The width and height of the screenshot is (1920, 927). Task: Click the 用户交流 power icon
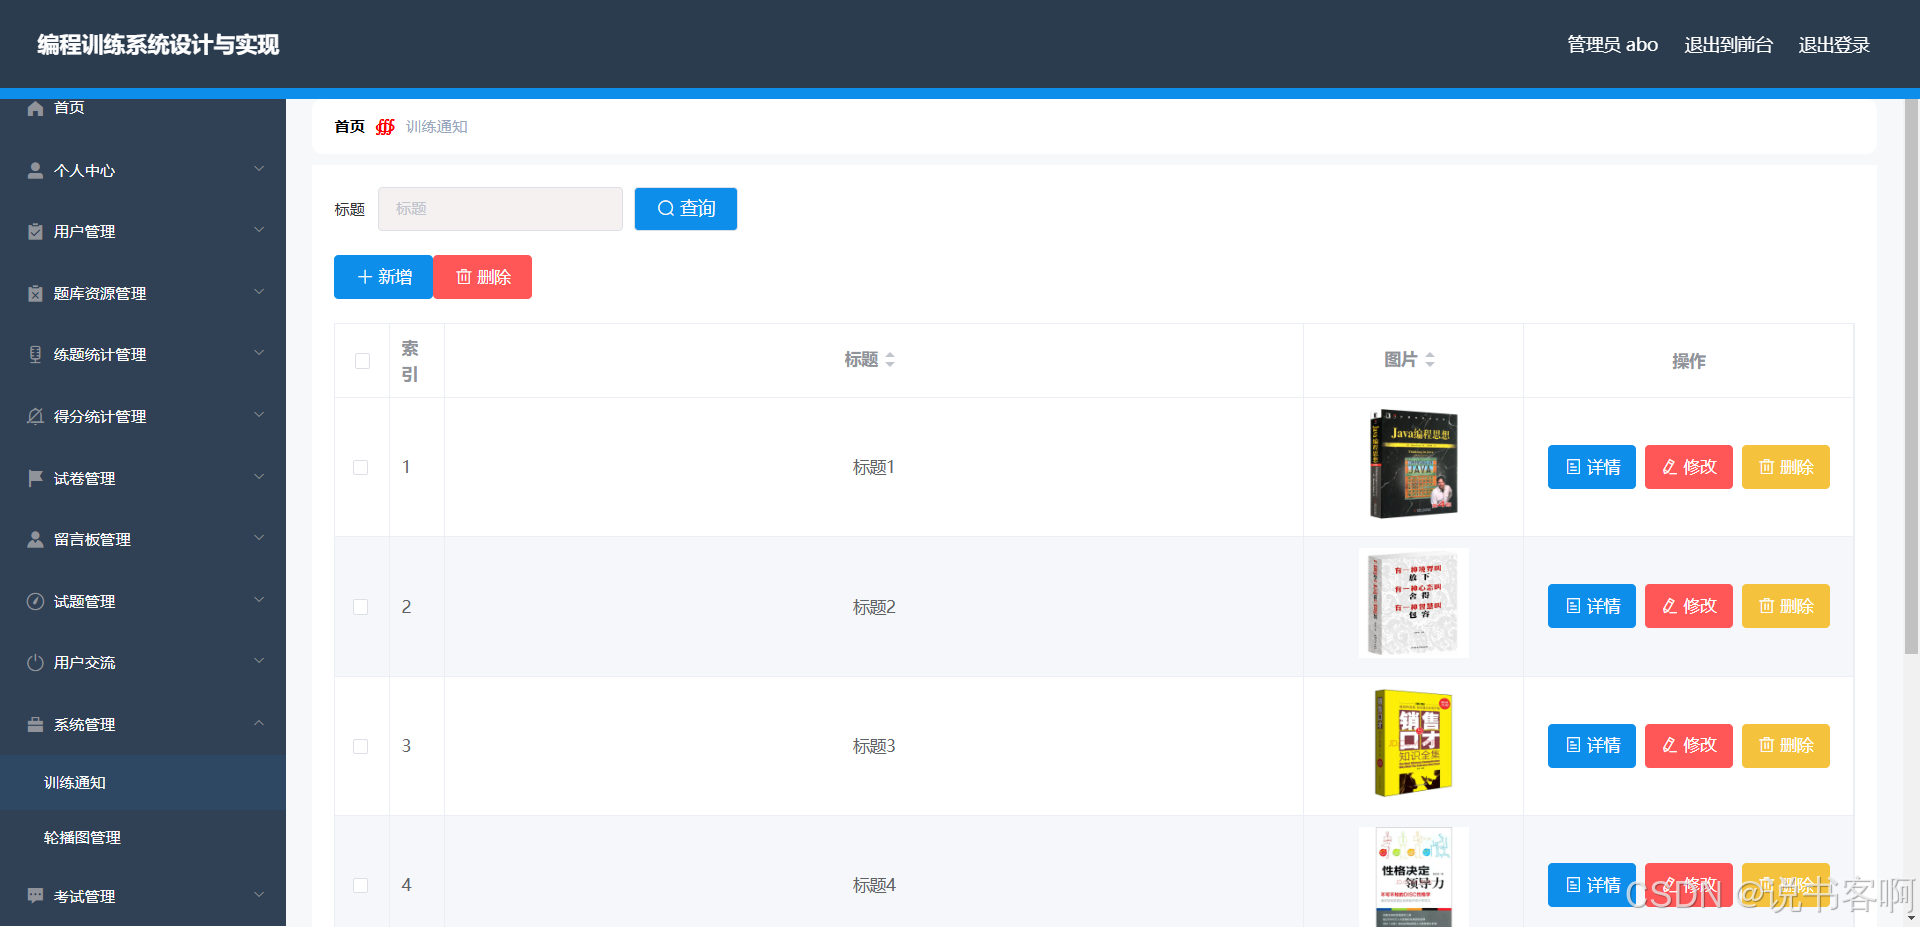35,663
